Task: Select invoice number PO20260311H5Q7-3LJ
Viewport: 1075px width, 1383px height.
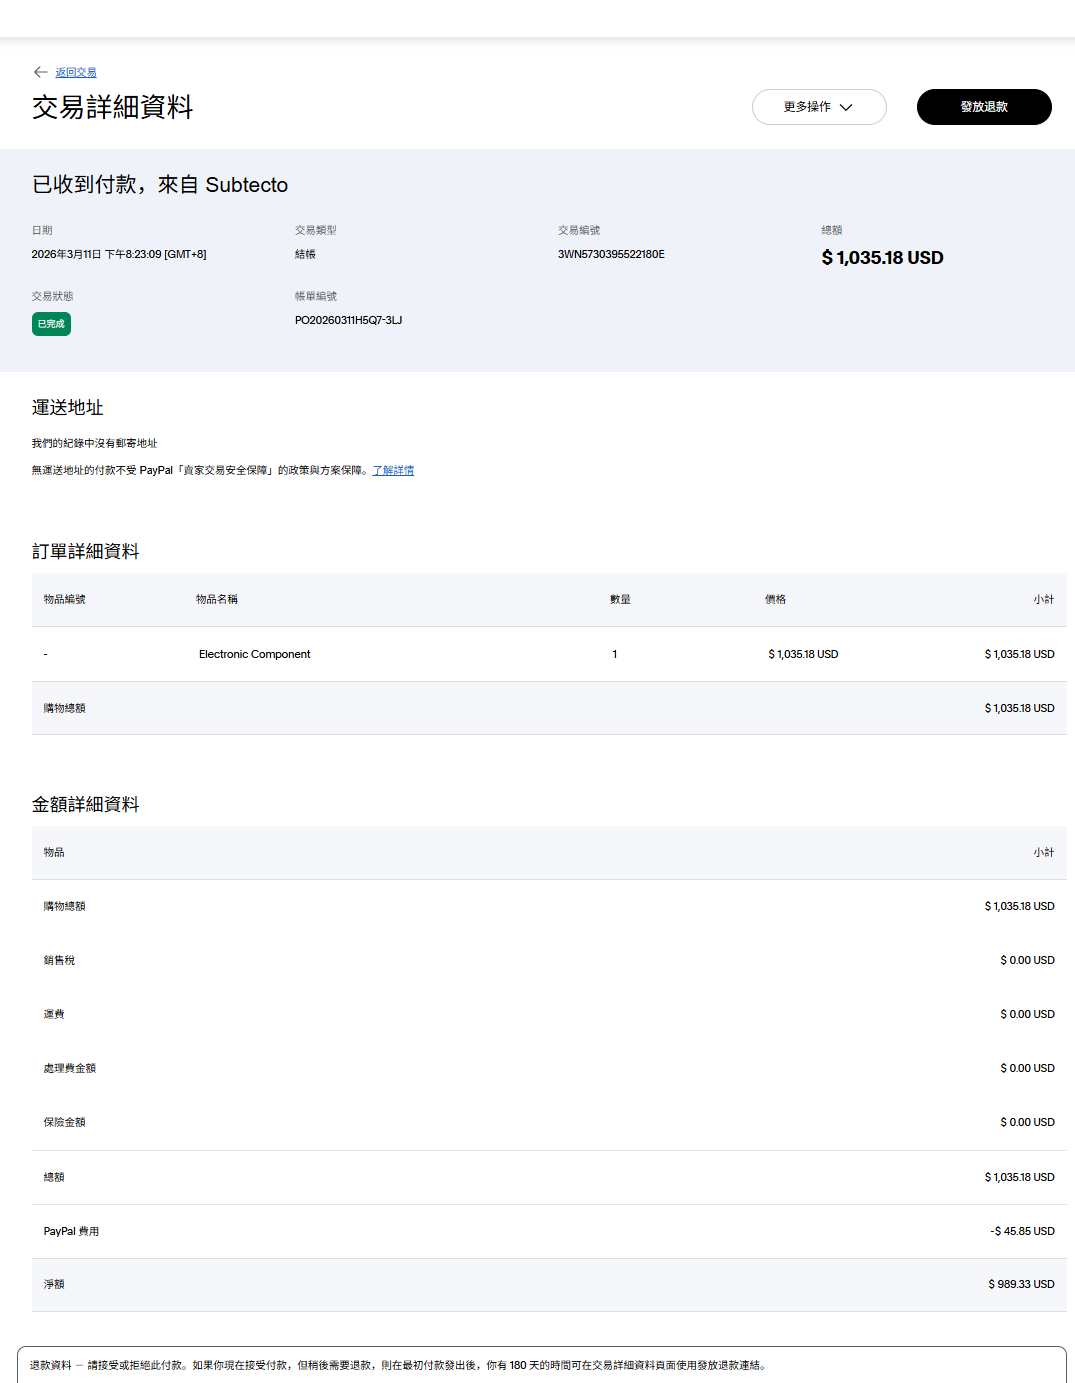Action: (348, 320)
